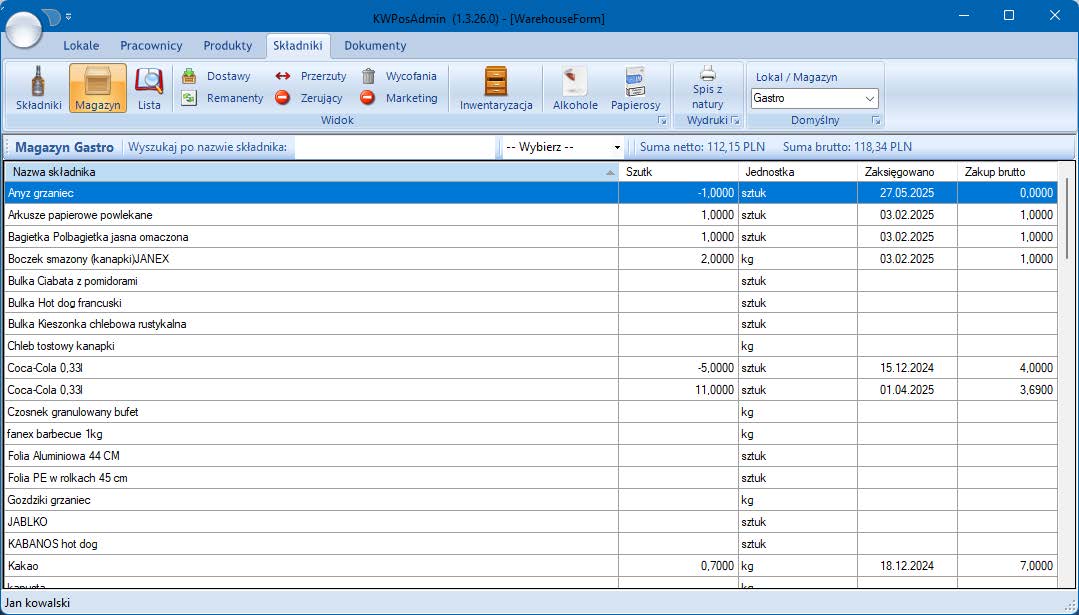Select the Magazyn warehouse box icon

(97, 88)
